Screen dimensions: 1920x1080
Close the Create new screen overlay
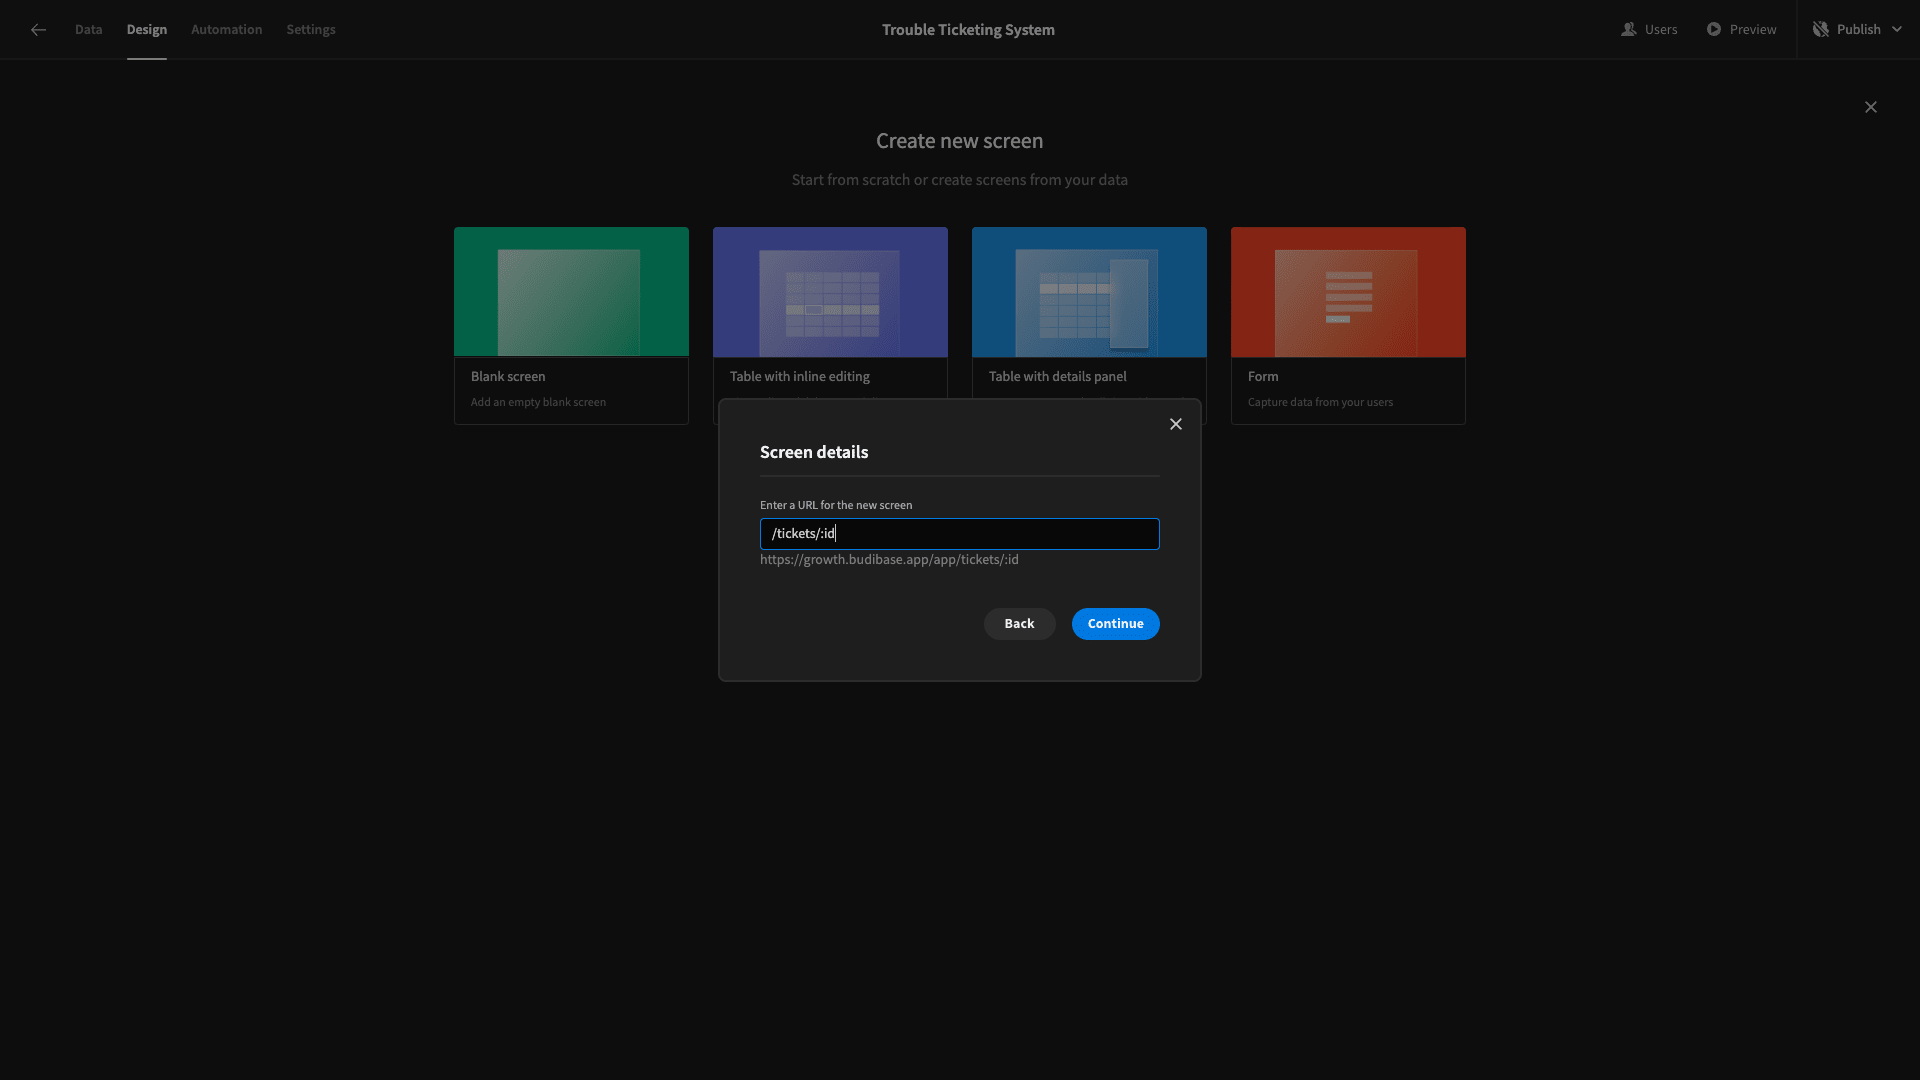click(1871, 107)
